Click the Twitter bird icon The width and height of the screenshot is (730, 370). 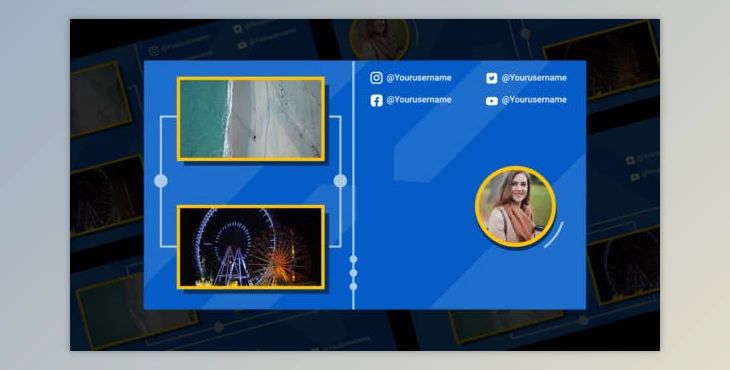(492, 78)
